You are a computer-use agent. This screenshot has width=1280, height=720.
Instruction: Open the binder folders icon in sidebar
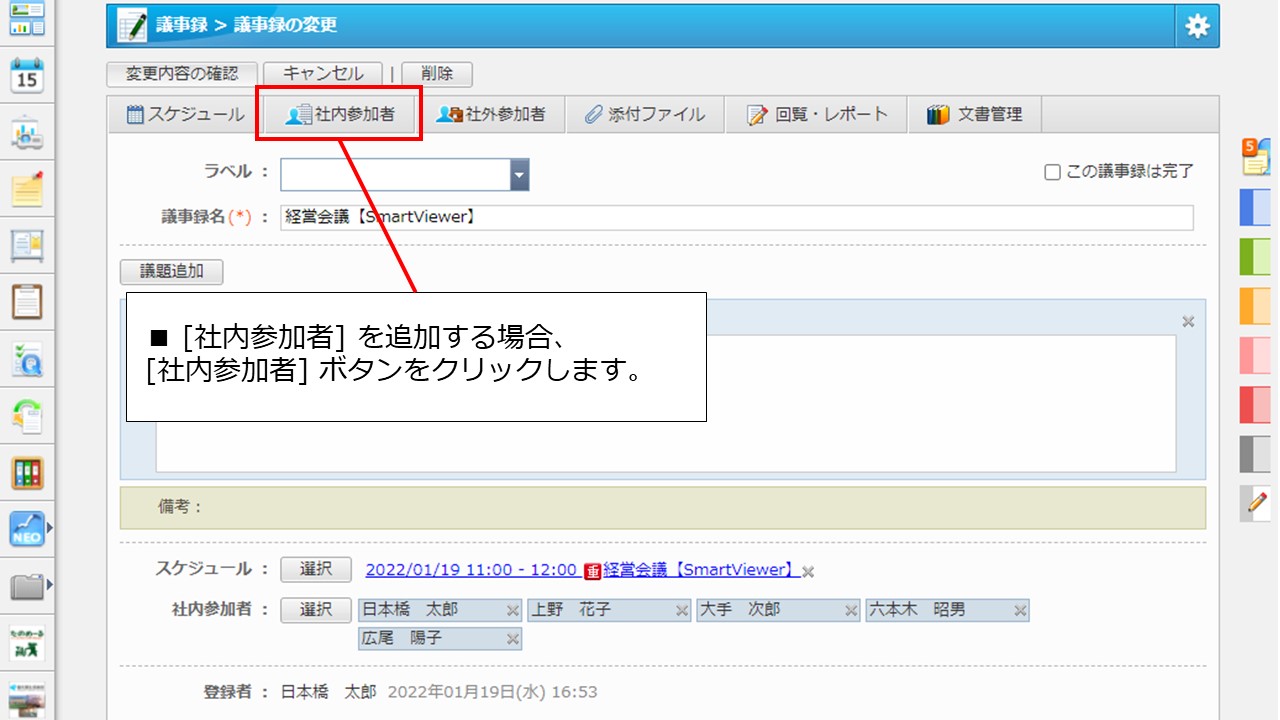27,473
